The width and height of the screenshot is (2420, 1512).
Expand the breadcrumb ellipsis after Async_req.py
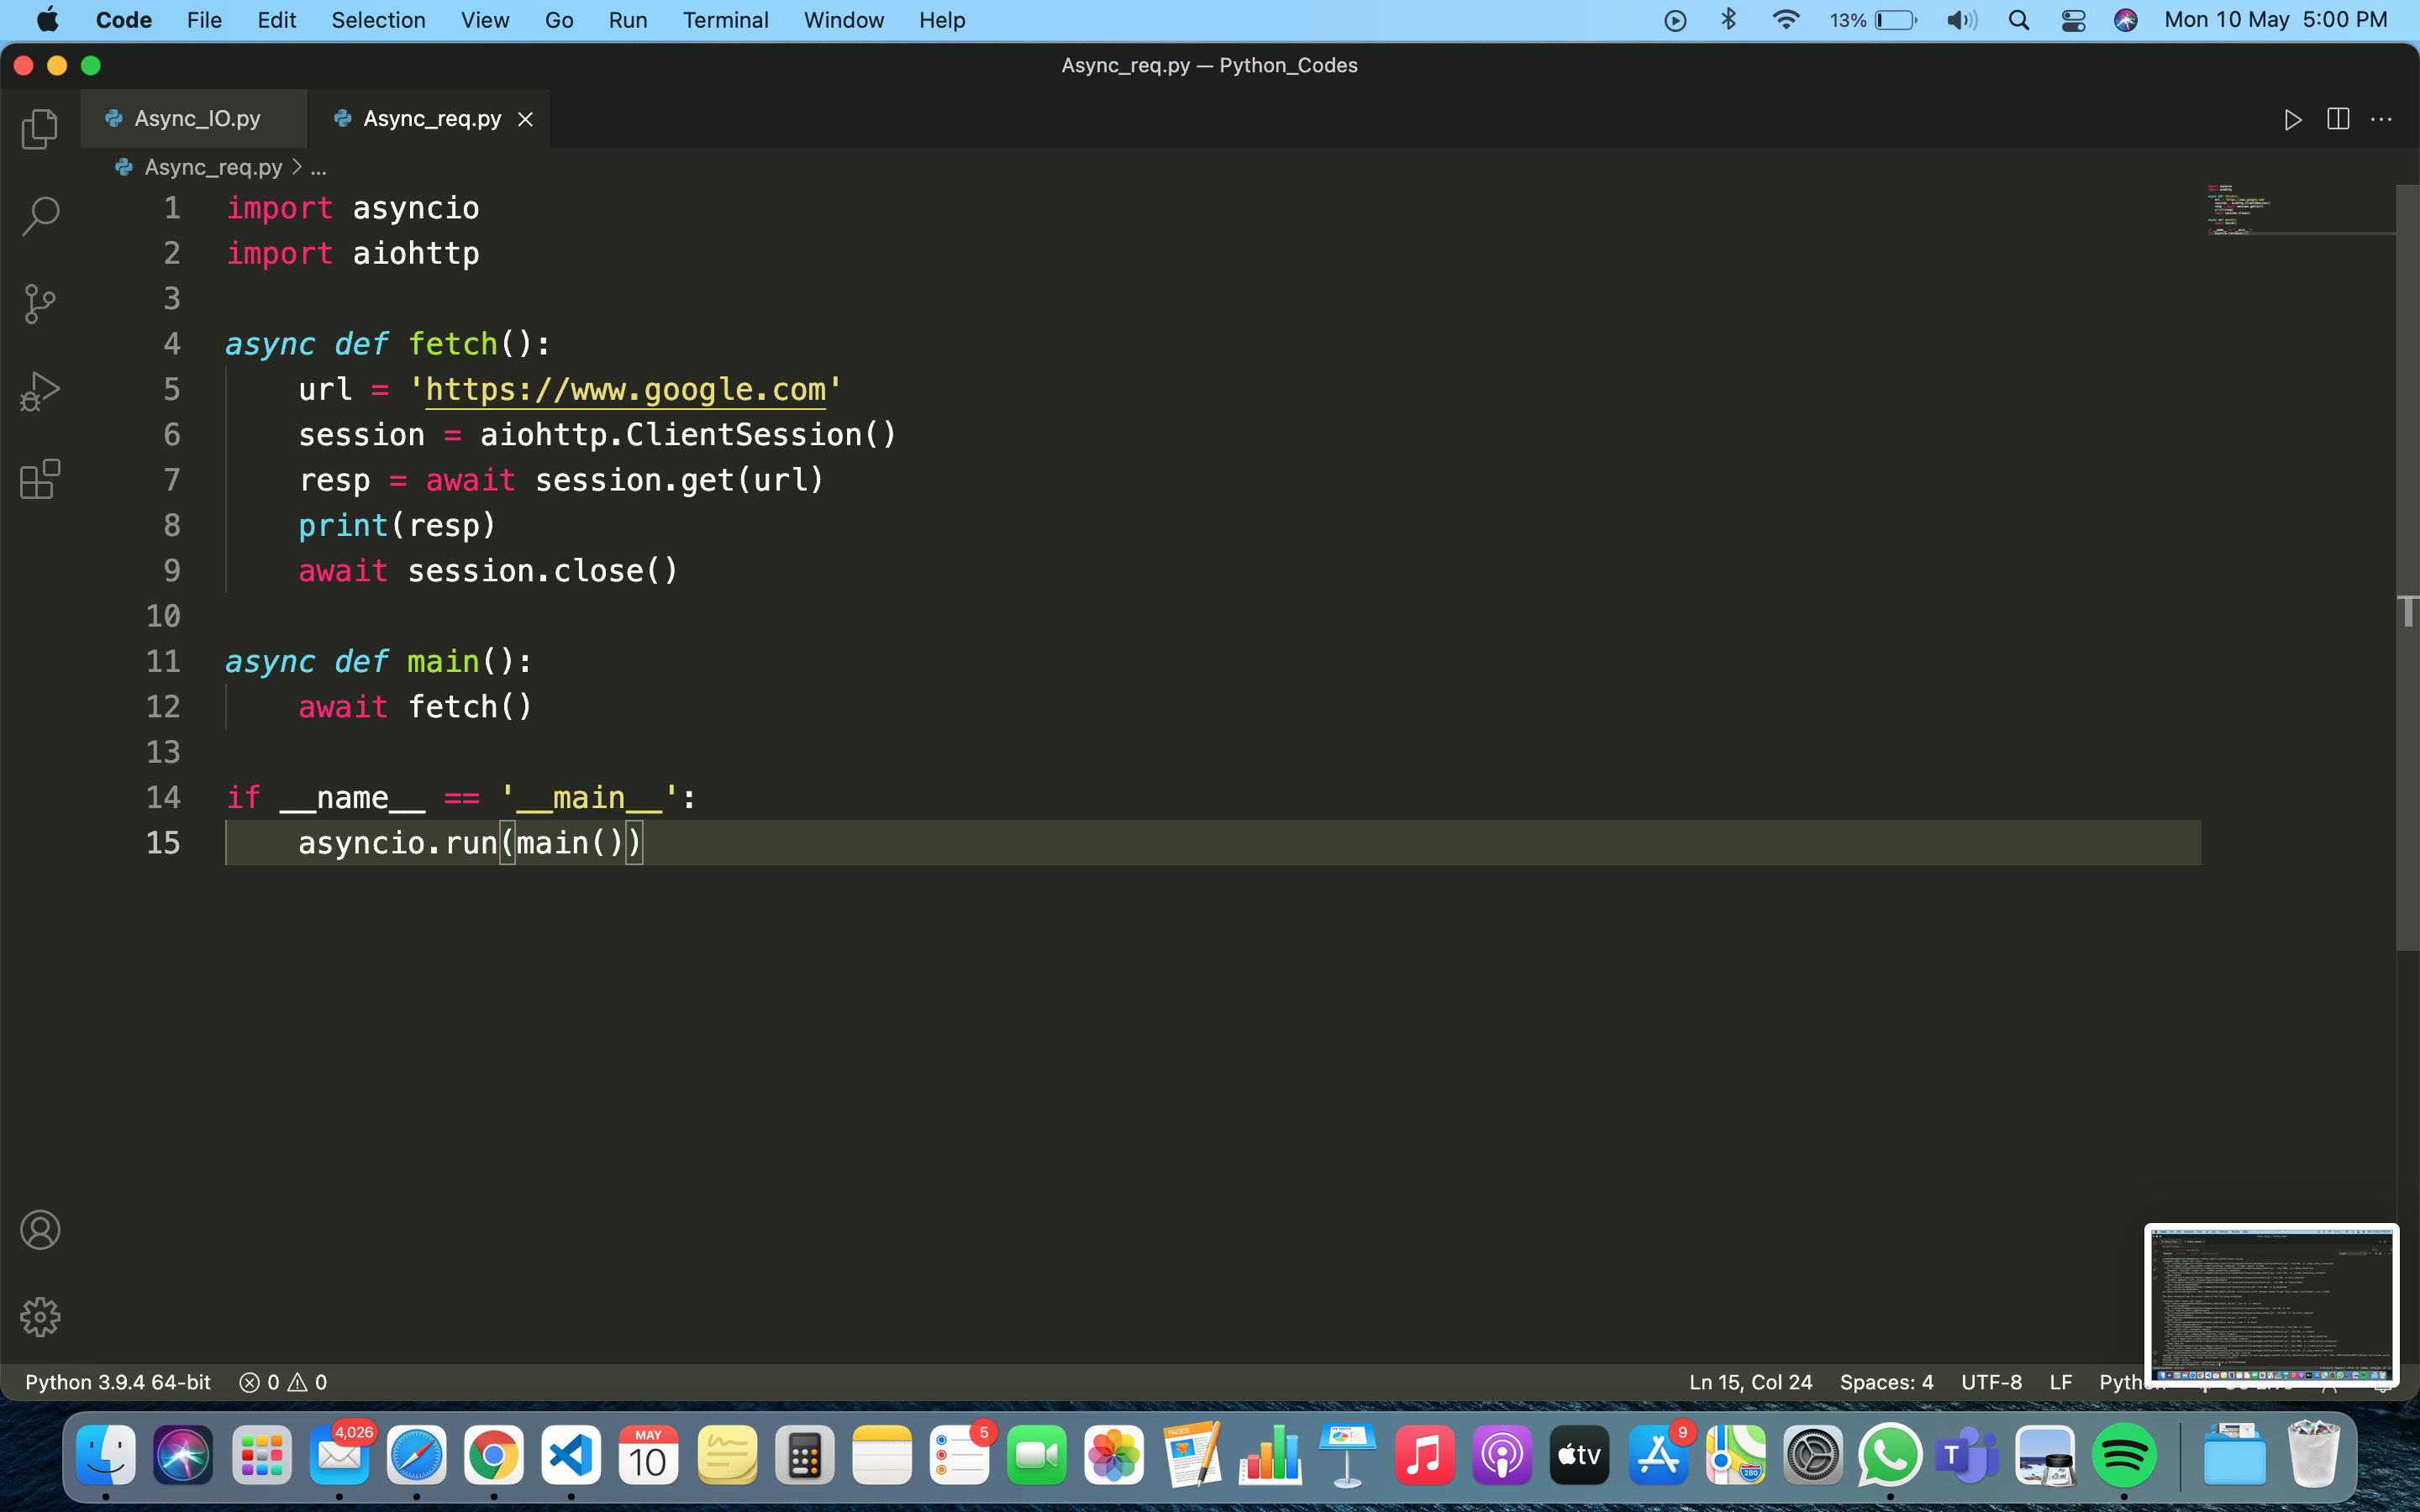click(319, 168)
